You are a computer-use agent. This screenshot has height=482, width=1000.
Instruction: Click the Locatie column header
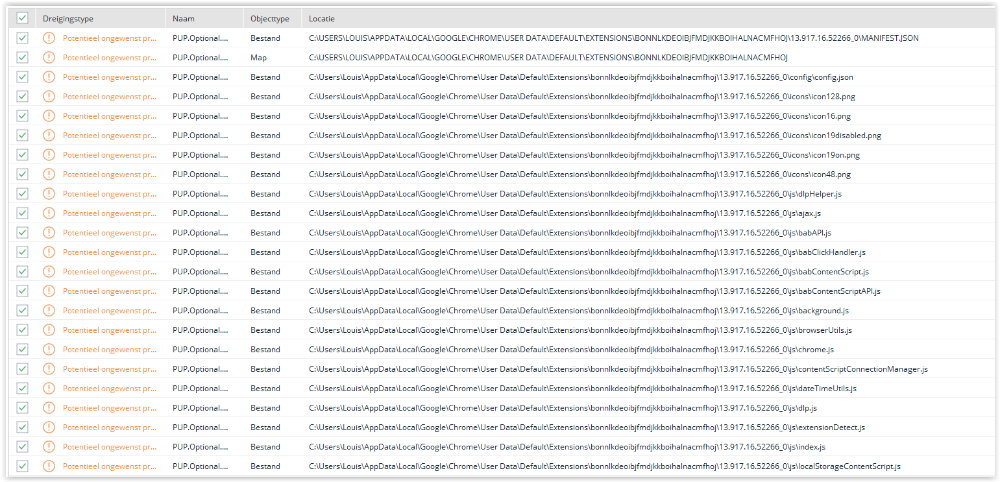323,19
